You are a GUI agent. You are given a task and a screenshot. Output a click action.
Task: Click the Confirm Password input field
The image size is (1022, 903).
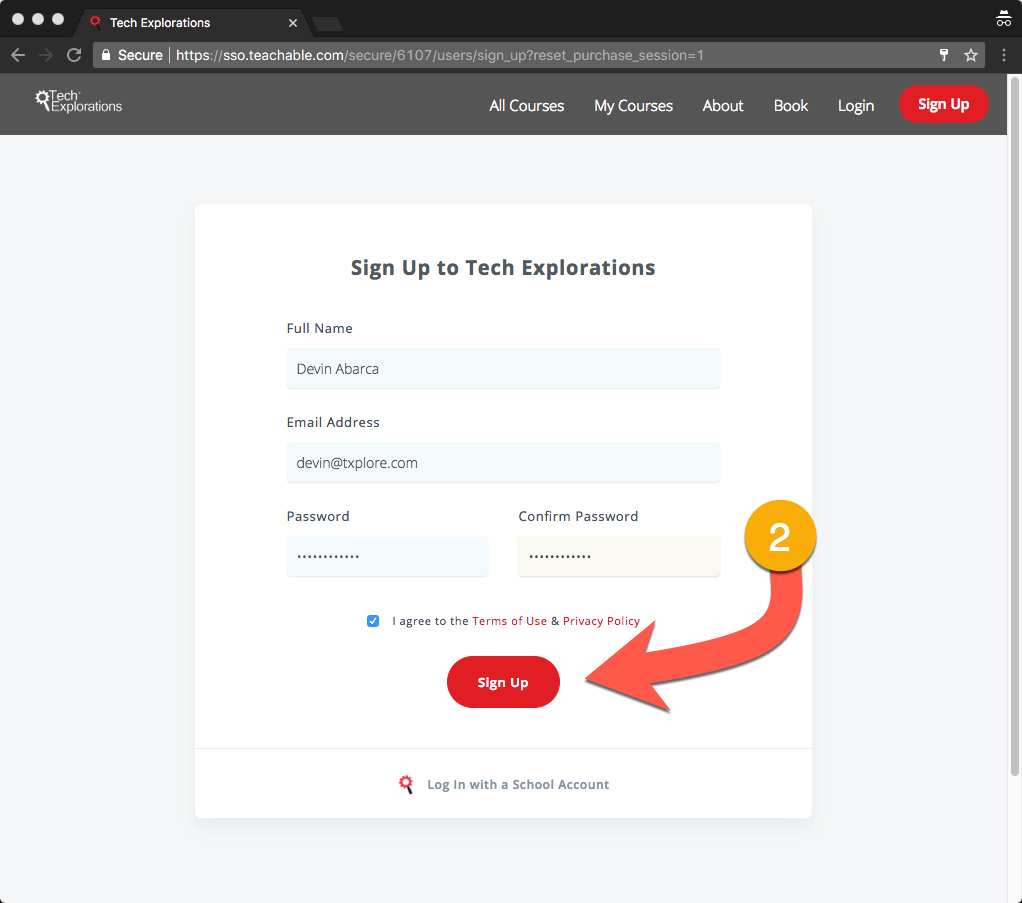(x=619, y=556)
